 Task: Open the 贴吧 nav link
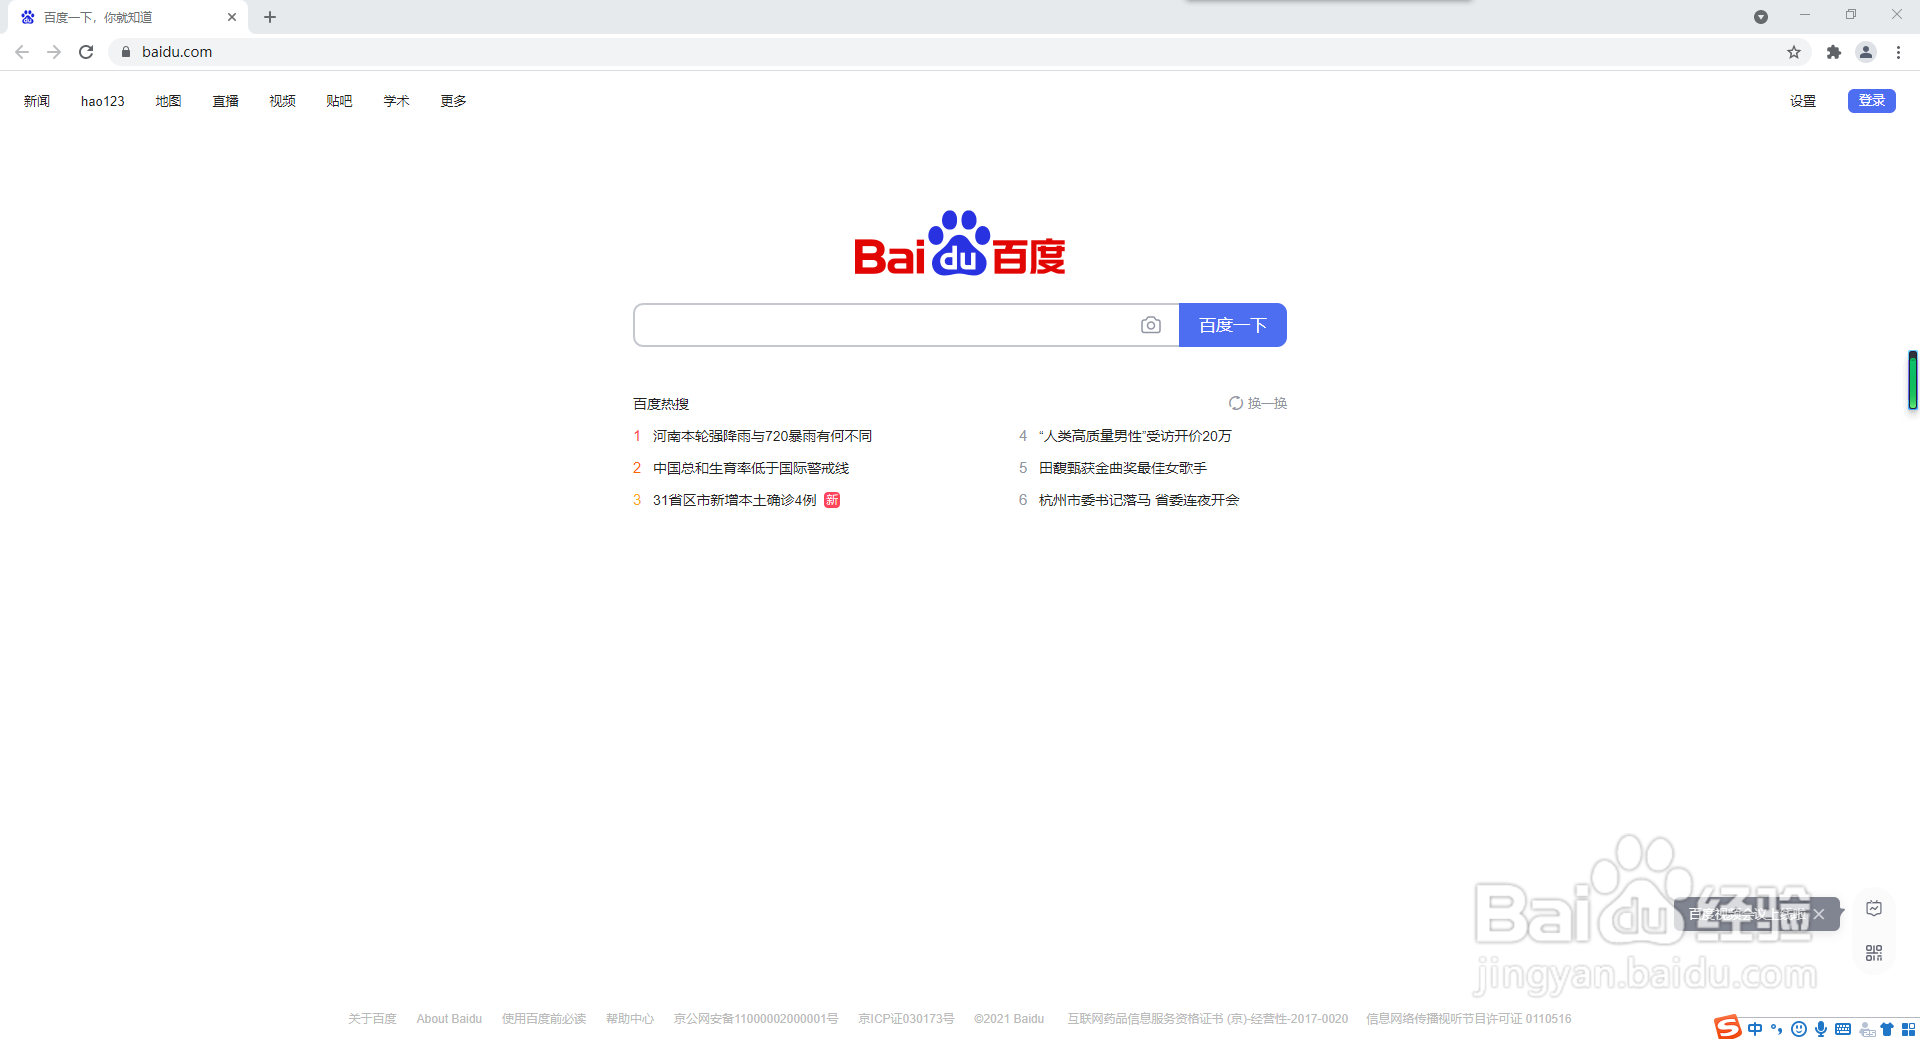click(339, 101)
